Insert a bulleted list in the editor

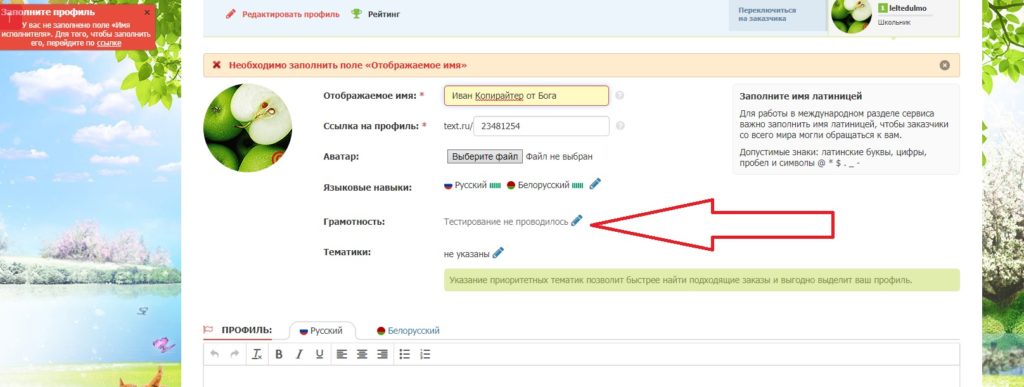tap(405, 354)
